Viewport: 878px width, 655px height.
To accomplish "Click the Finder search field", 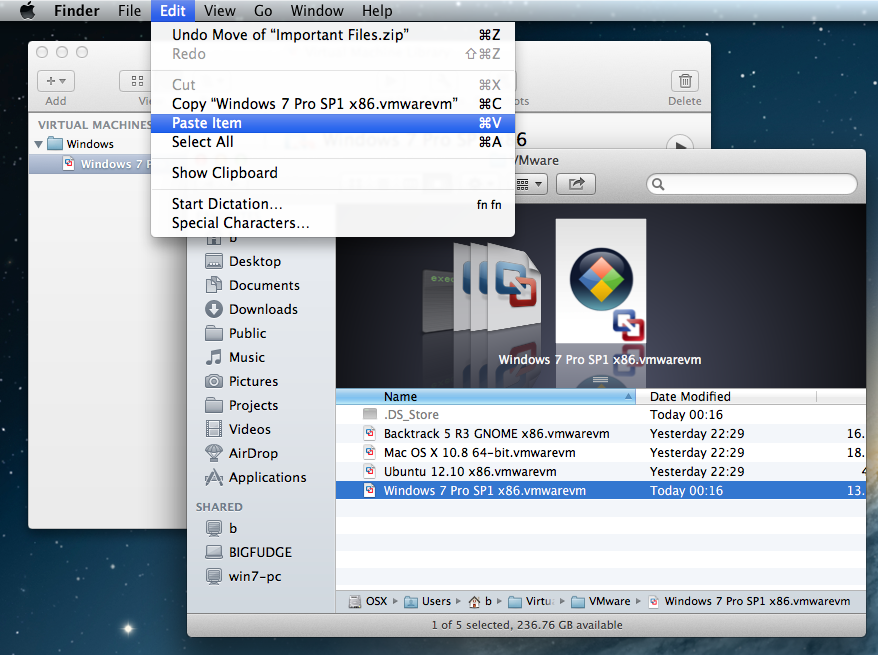I will tap(752, 184).
